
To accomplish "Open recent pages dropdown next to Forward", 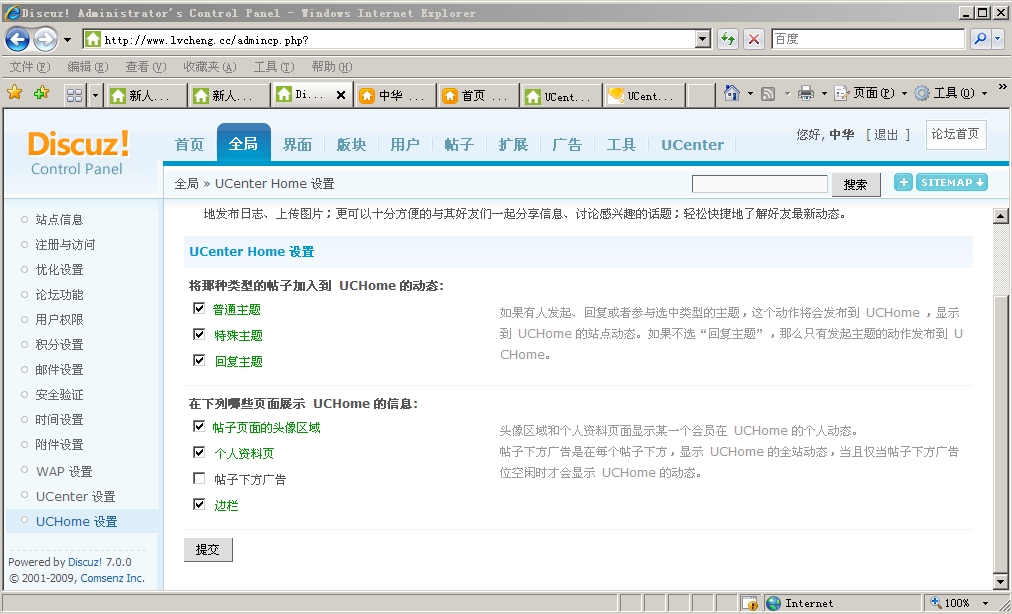I will pyautogui.click(x=67, y=40).
